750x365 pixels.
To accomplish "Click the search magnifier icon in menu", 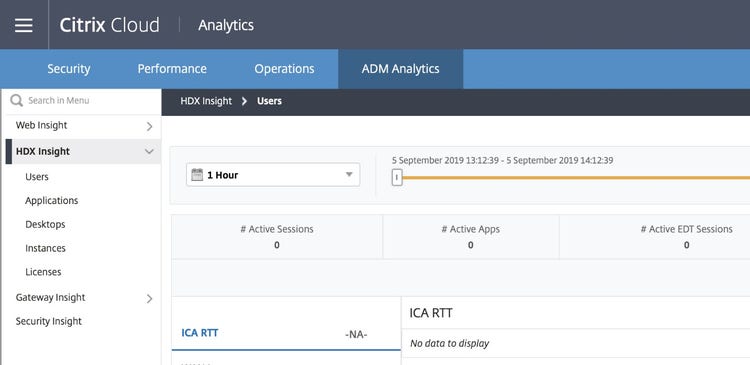I will click(x=16, y=100).
